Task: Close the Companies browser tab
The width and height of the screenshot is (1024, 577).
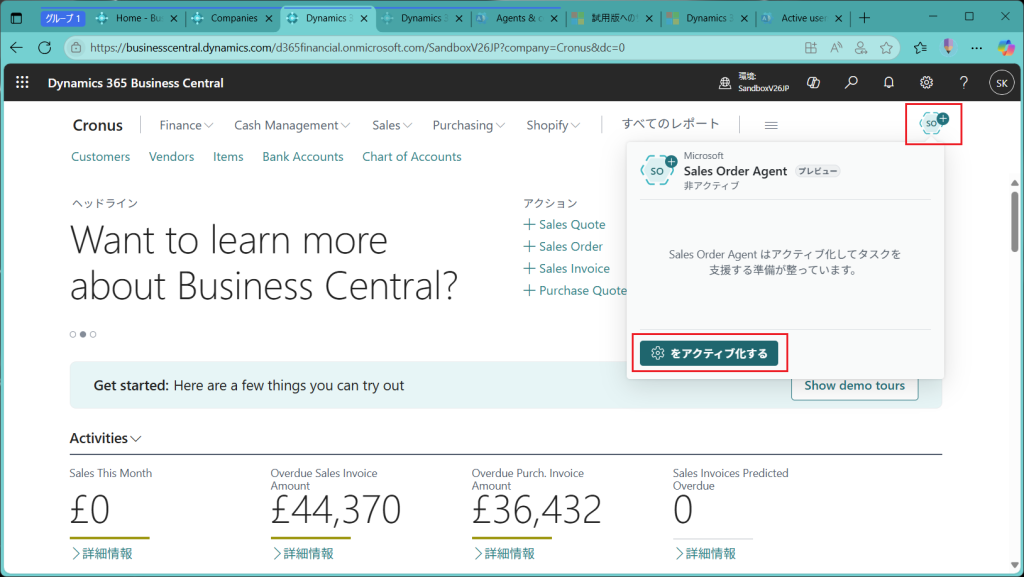Action: [269, 18]
